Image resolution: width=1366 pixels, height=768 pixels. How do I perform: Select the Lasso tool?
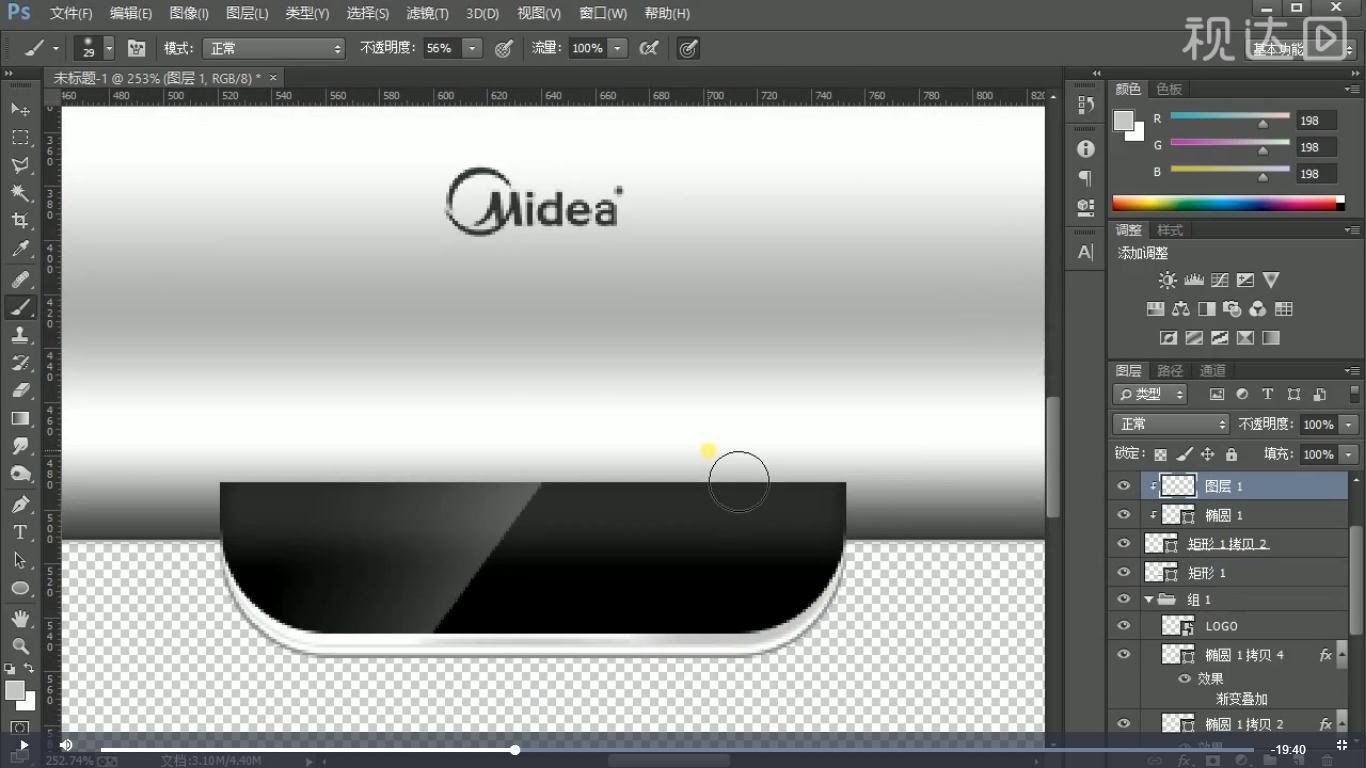[20, 165]
